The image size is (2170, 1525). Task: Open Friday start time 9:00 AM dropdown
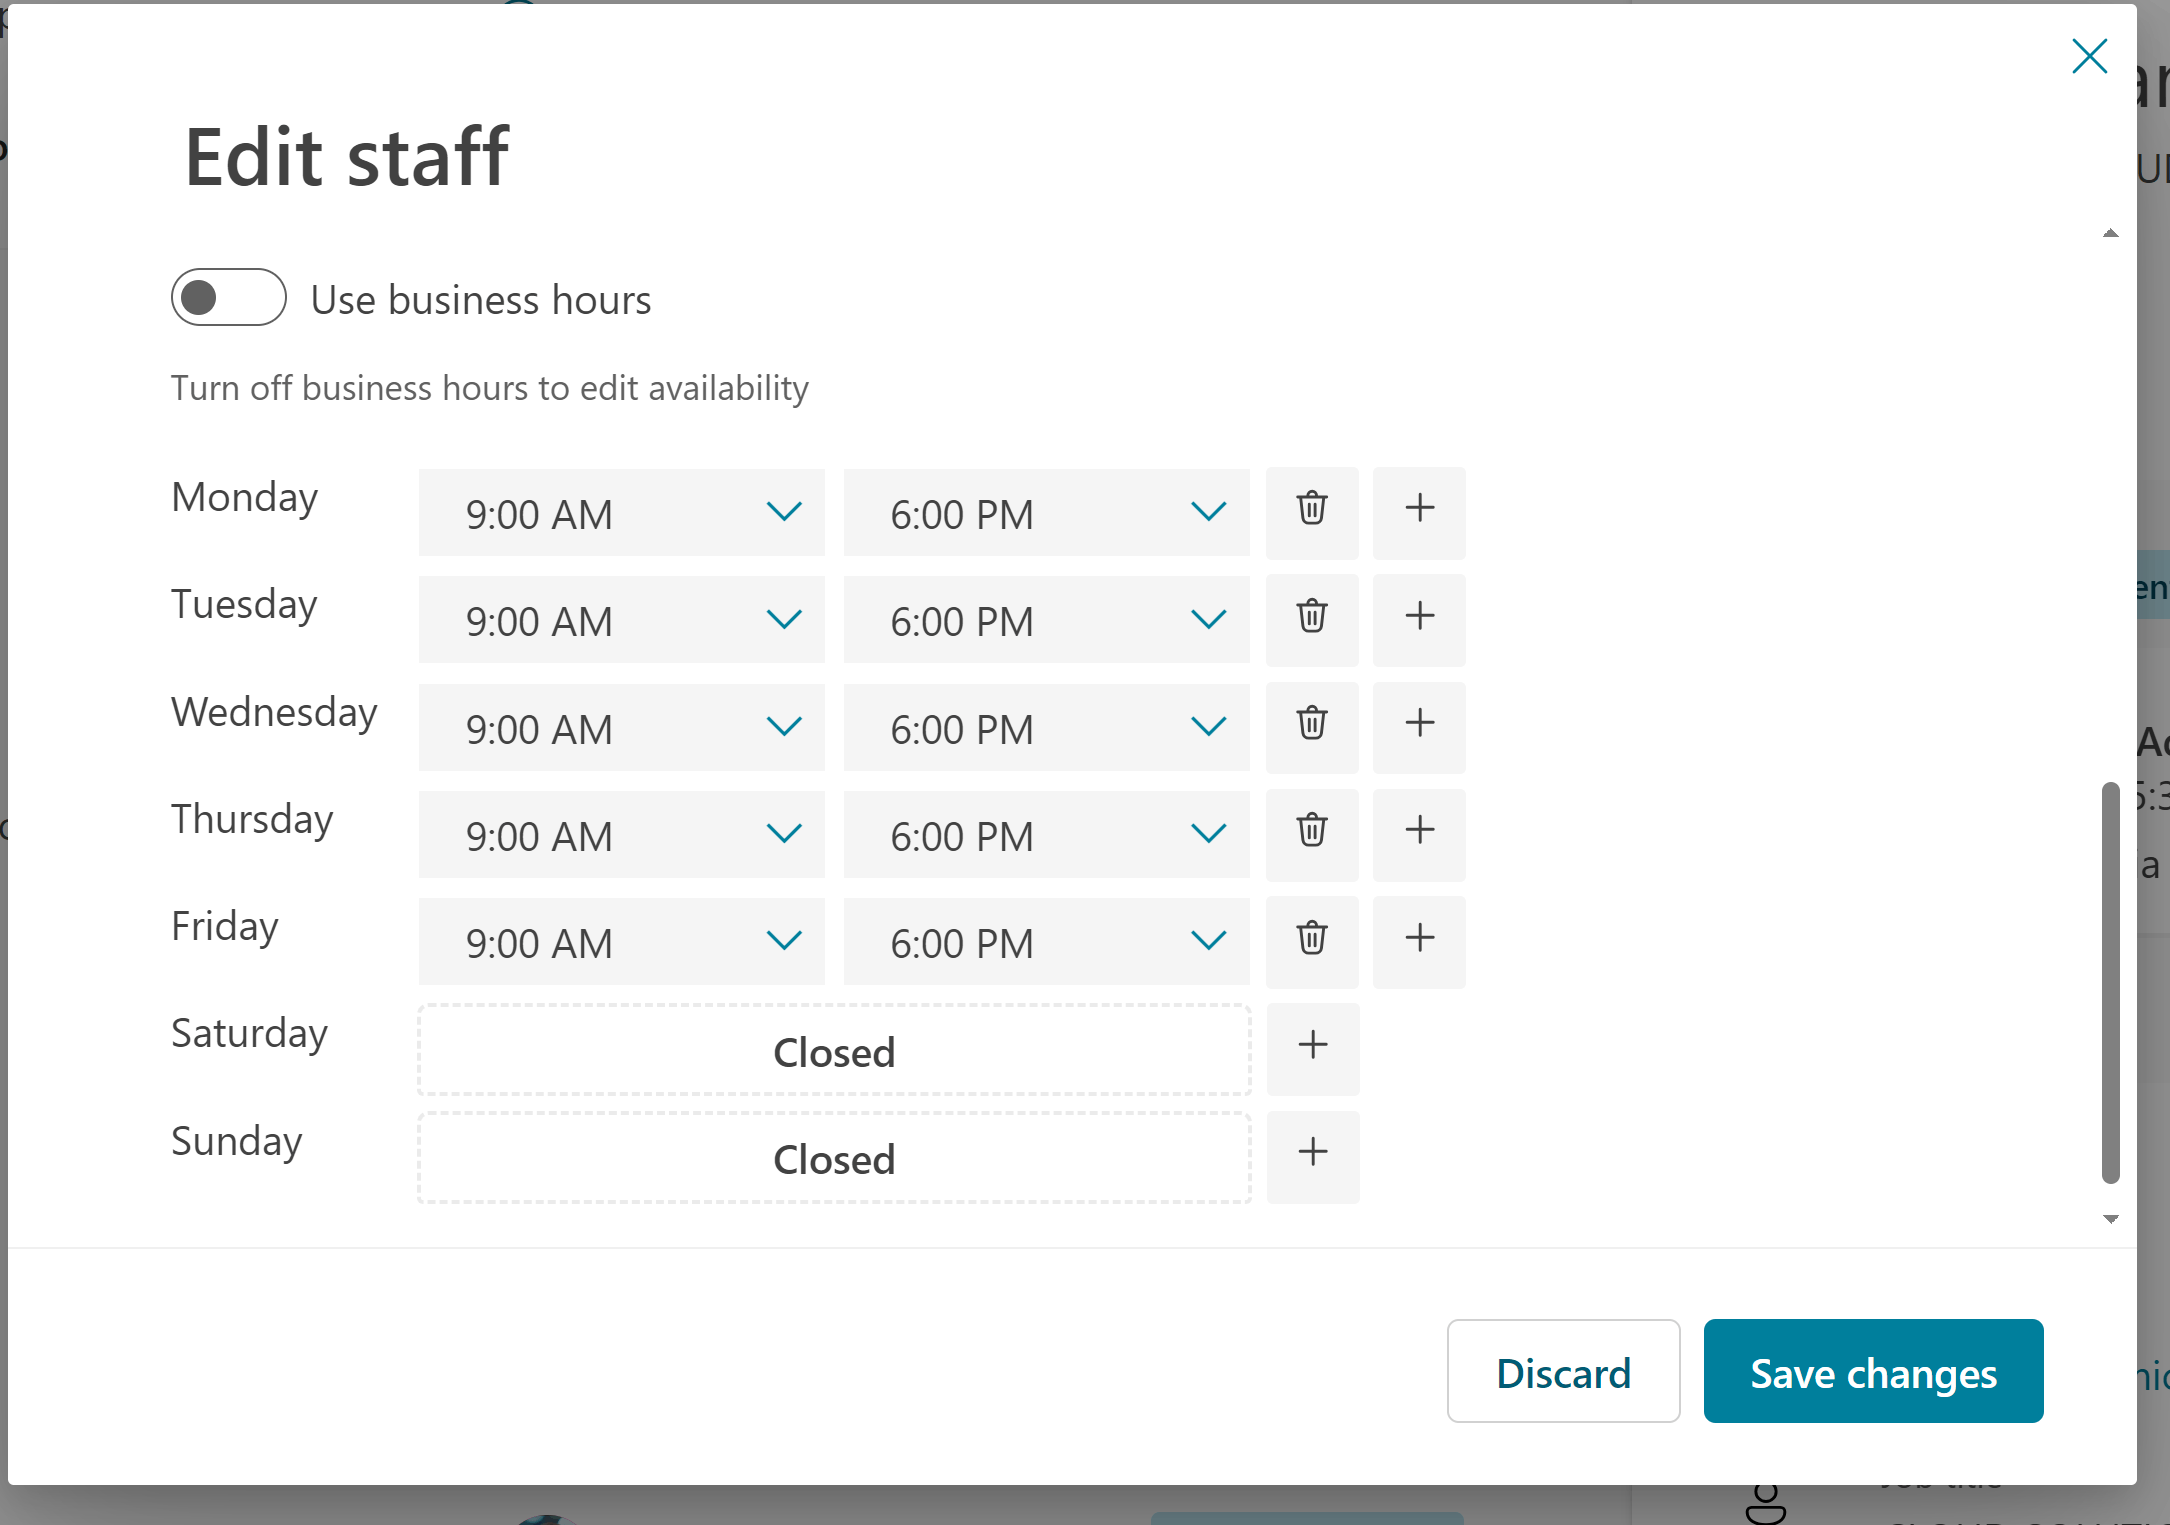tap(621, 941)
